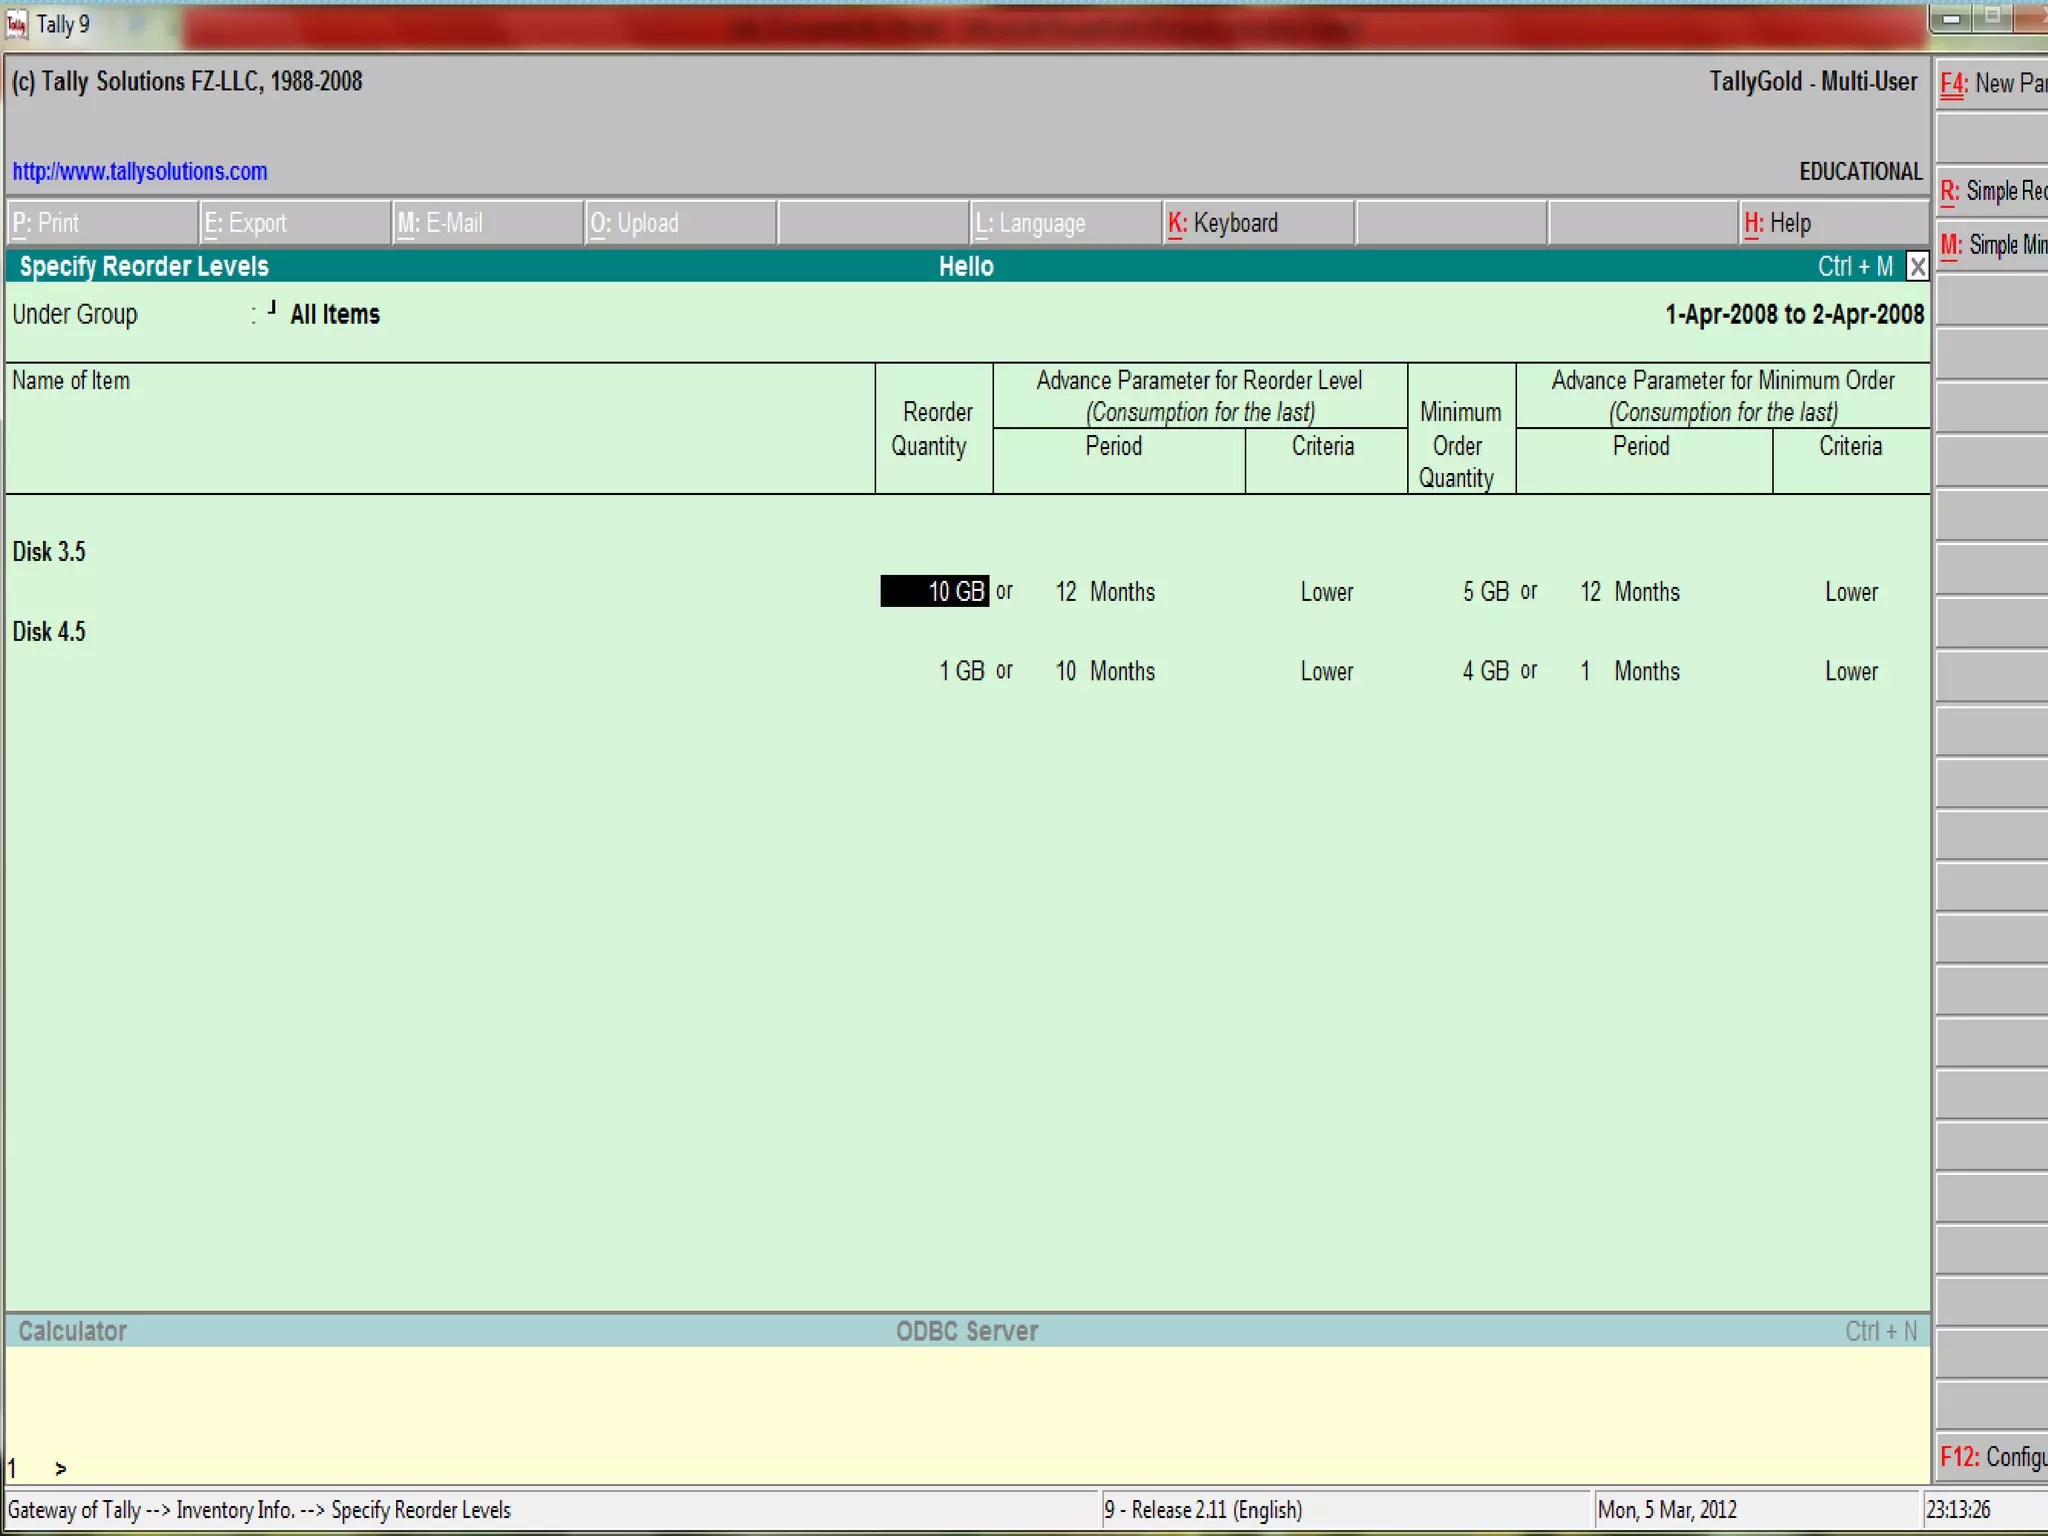Click the Mon, 5 Mar, 2012 date in status bar
2048x1536 pixels.
click(1667, 1510)
